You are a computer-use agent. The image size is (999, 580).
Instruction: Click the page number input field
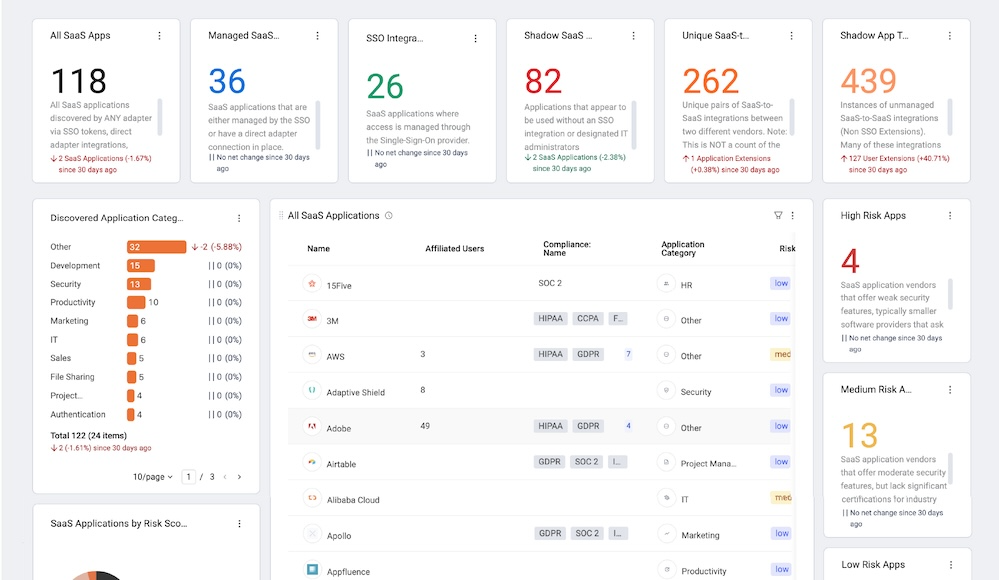pyautogui.click(x=189, y=477)
